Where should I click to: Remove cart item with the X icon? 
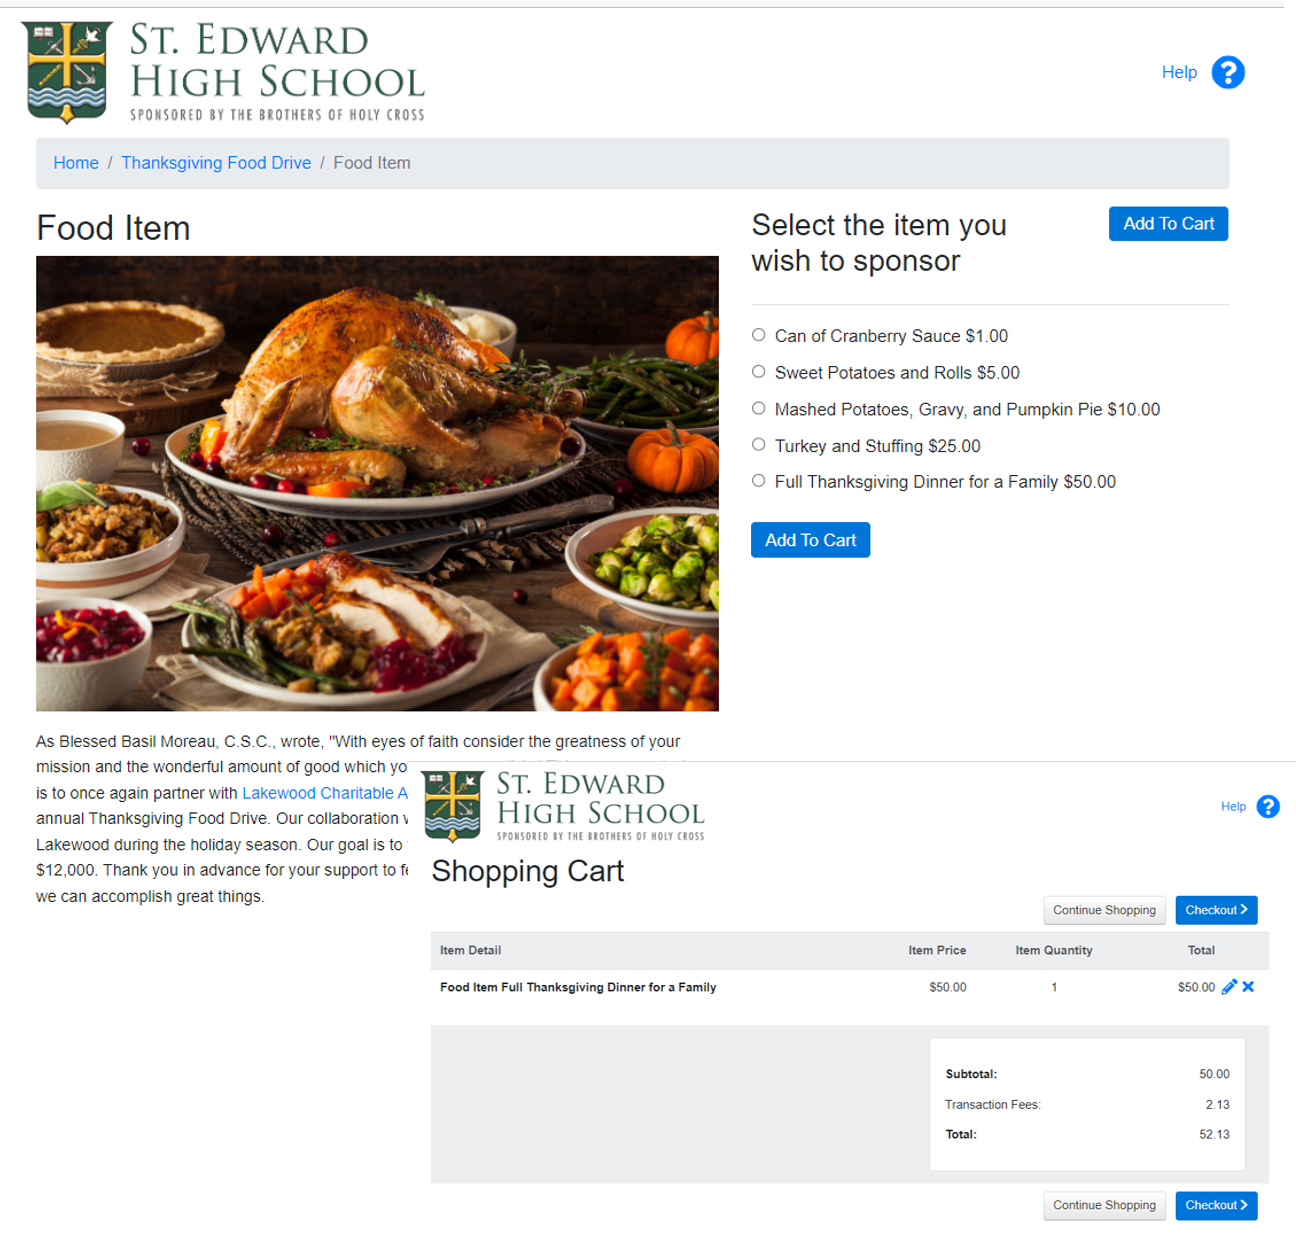tap(1248, 987)
